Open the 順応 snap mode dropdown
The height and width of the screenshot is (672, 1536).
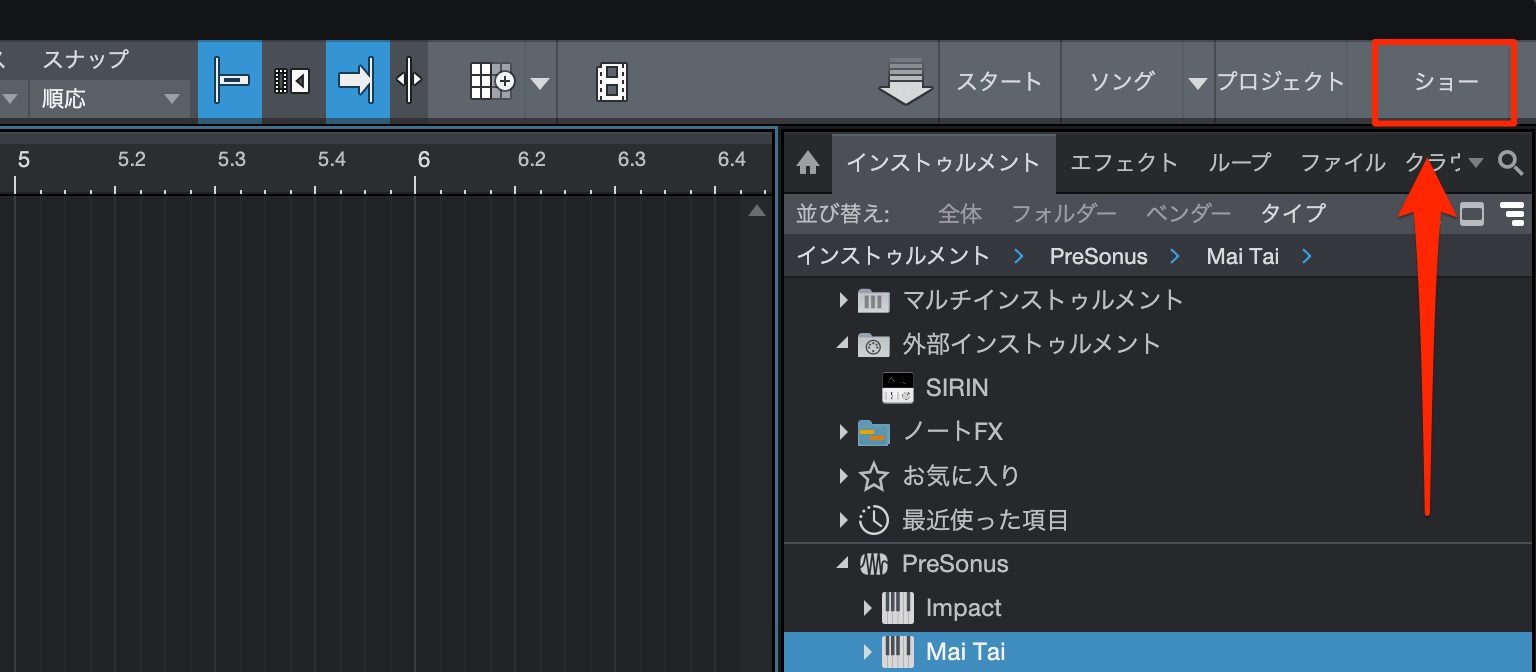(109, 99)
